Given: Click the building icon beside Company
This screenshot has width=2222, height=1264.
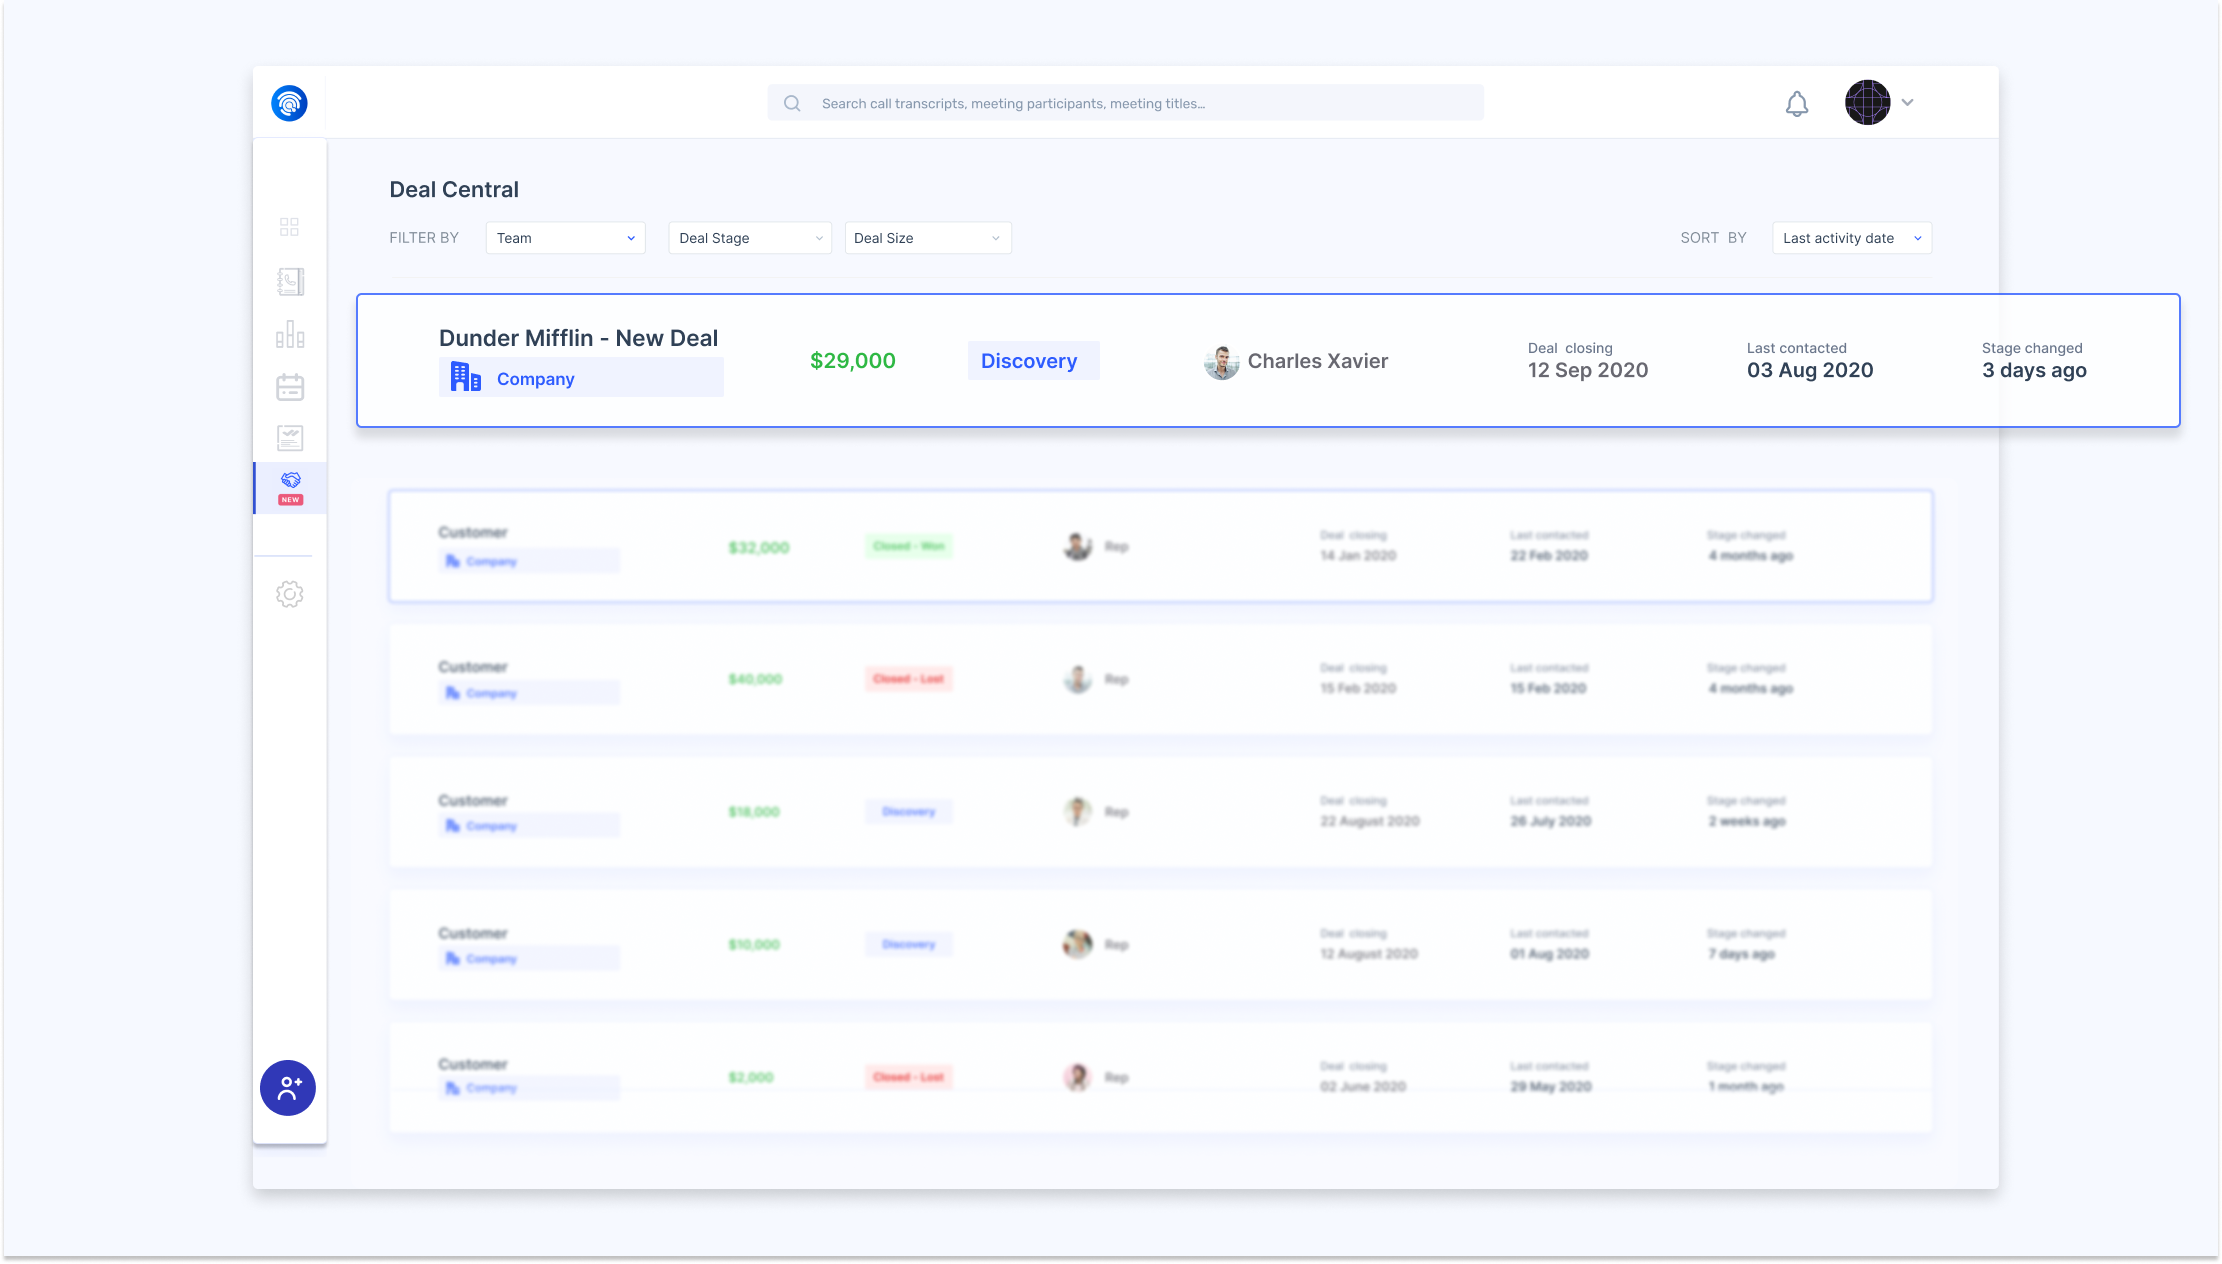Looking at the screenshot, I should [465, 377].
